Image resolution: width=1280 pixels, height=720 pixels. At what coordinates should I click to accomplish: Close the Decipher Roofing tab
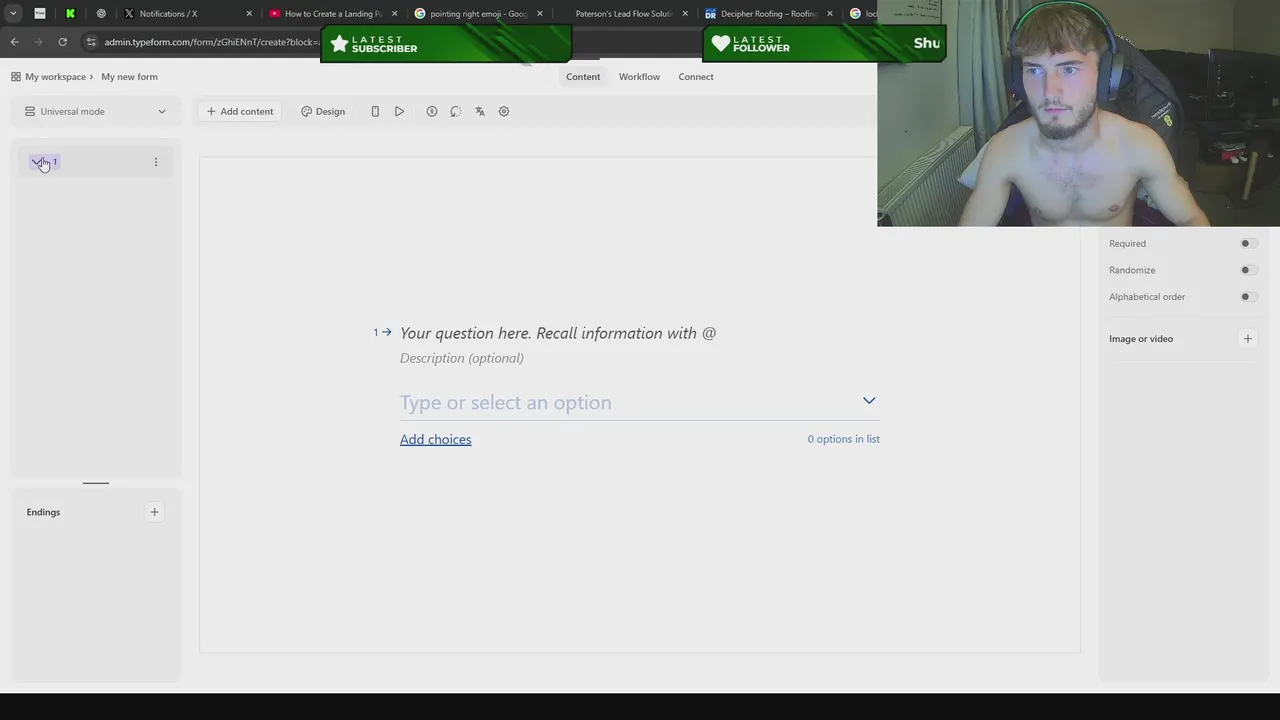click(830, 14)
